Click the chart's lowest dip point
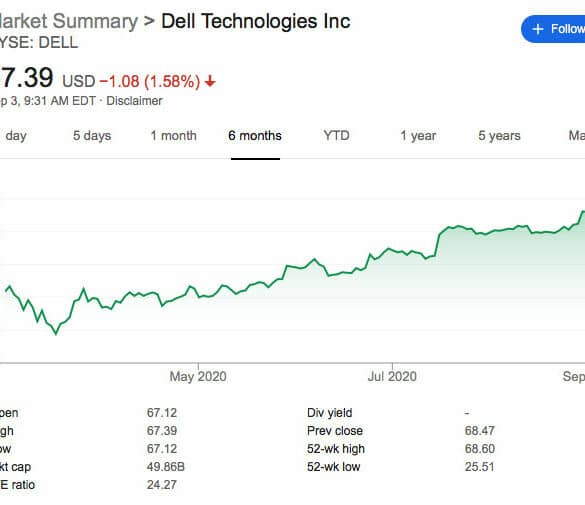The image size is (585, 505). pos(56,334)
